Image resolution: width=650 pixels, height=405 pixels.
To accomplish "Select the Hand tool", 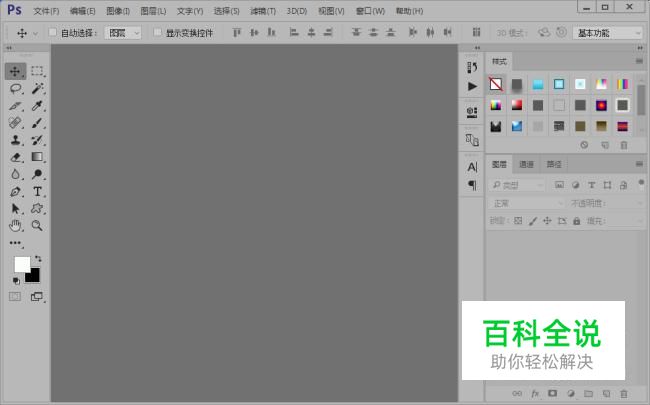I will [15, 226].
